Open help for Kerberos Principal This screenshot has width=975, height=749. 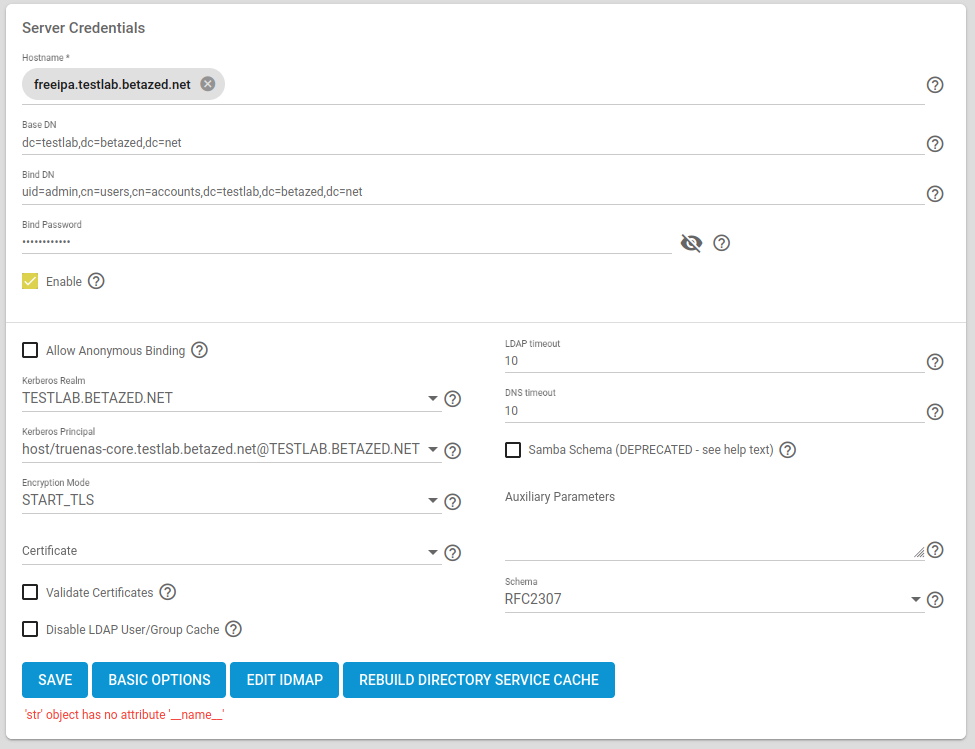(453, 451)
